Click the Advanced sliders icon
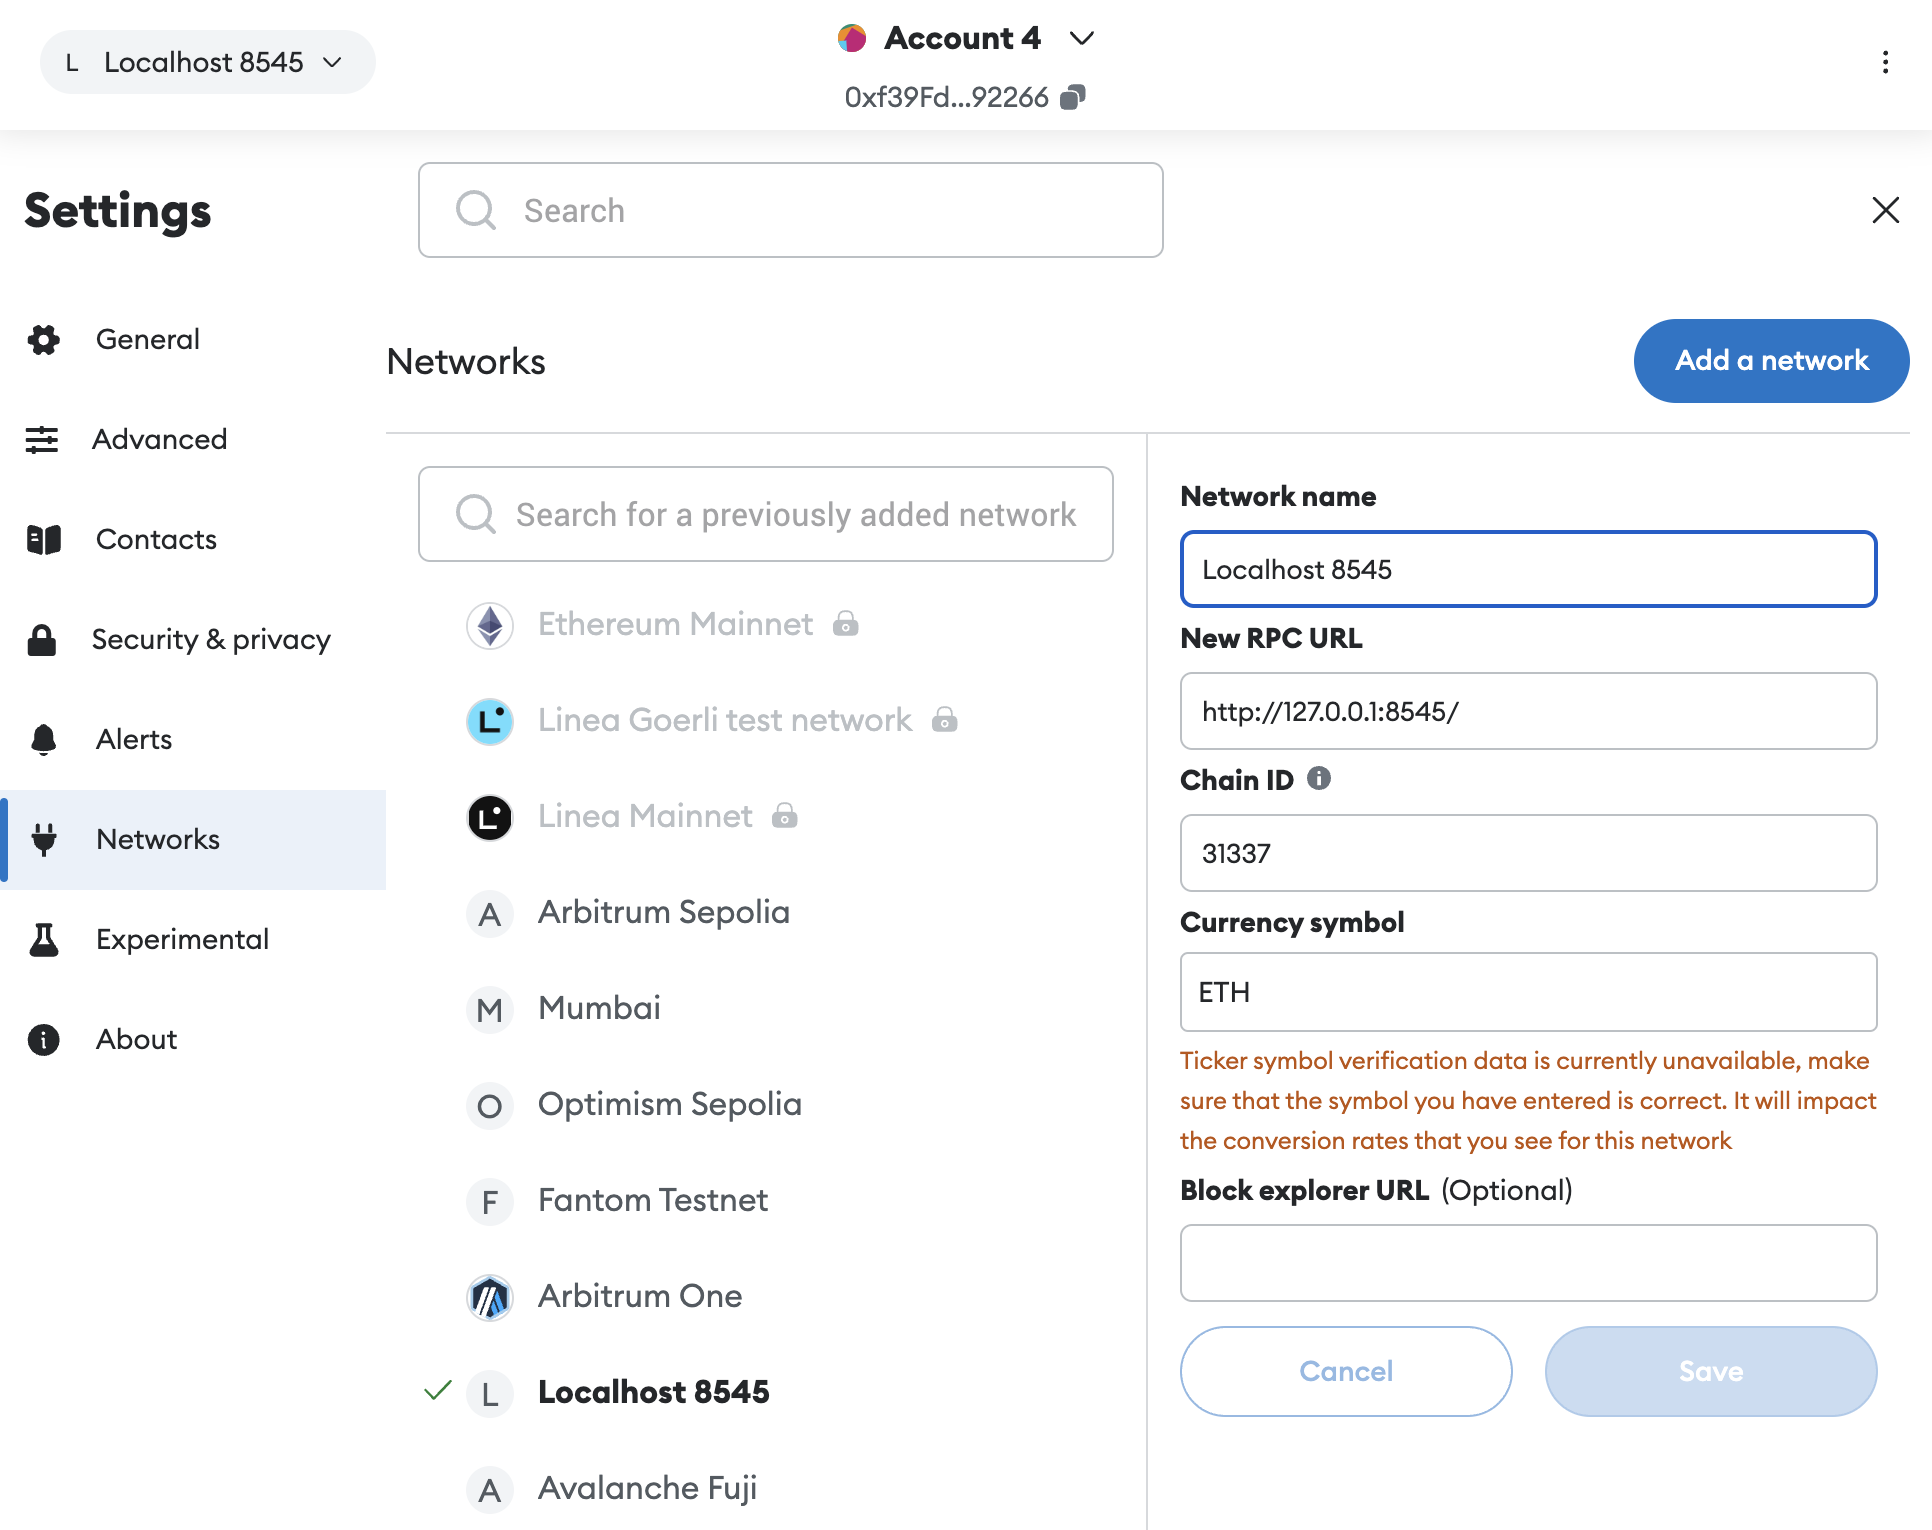Image resolution: width=1932 pixels, height=1530 pixels. [x=42, y=440]
